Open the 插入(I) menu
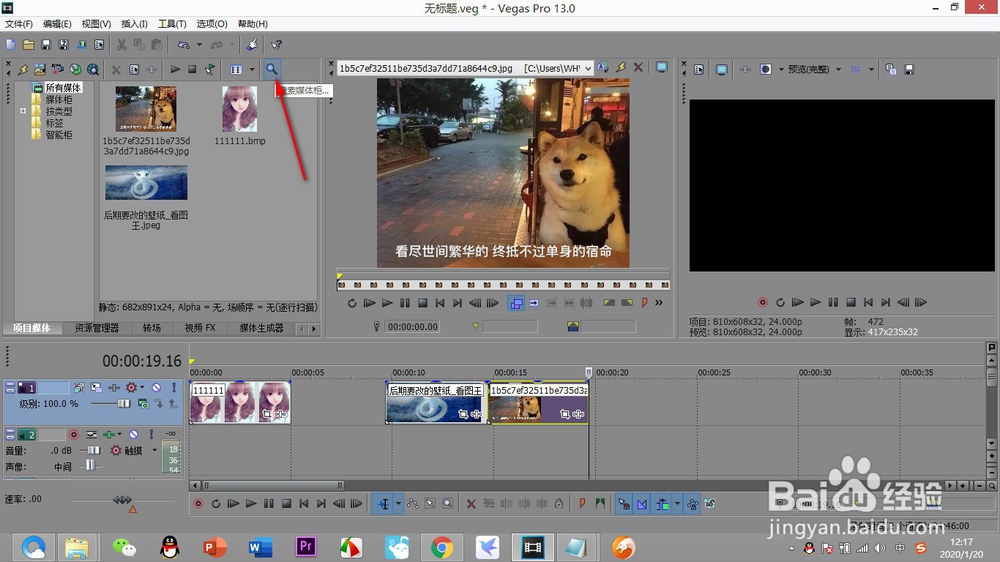This screenshot has height=562, width=1000. (134, 24)
